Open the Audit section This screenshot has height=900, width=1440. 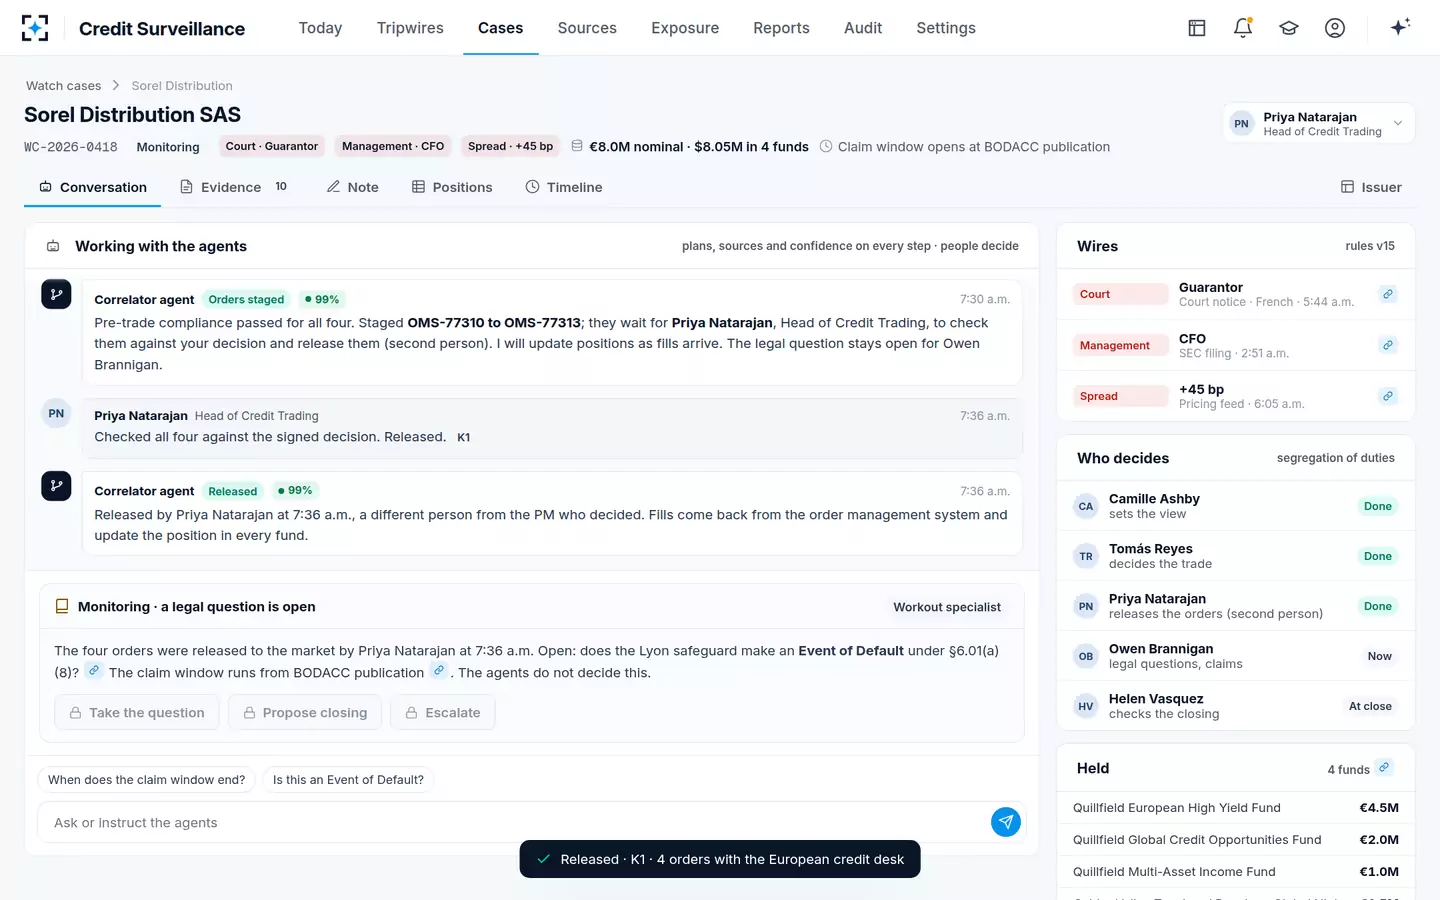863,28
